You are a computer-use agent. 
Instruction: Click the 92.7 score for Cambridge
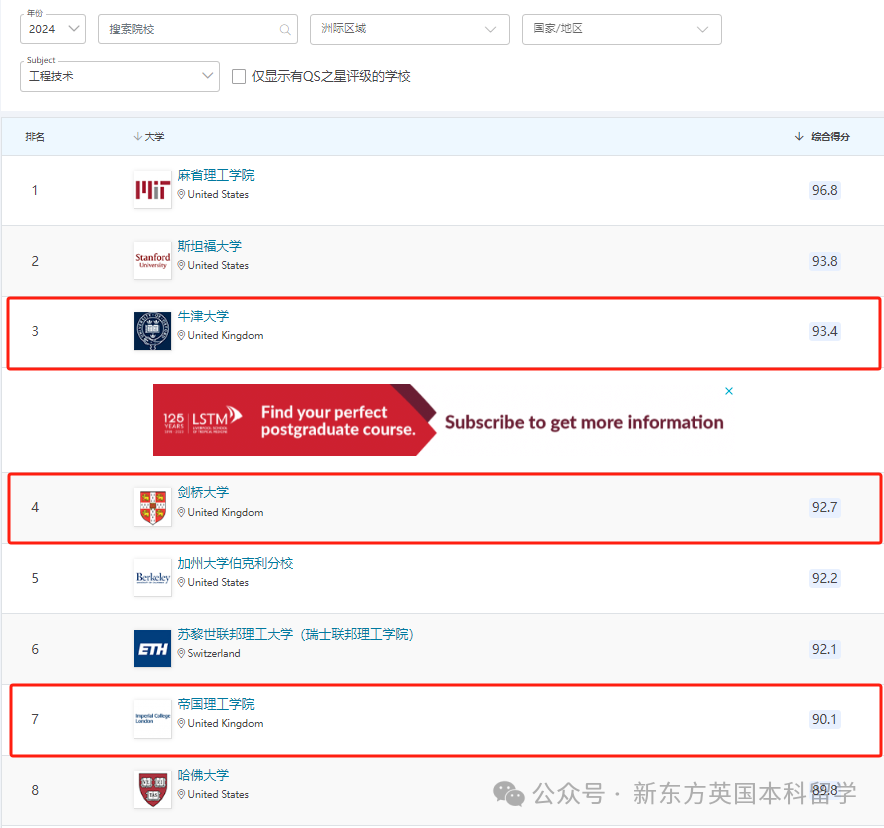point(824,507)
